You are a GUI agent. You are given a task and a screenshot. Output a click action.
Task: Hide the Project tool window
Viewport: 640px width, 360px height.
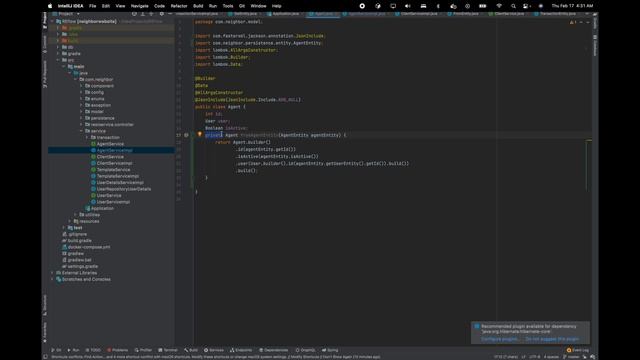coord(170,14)
